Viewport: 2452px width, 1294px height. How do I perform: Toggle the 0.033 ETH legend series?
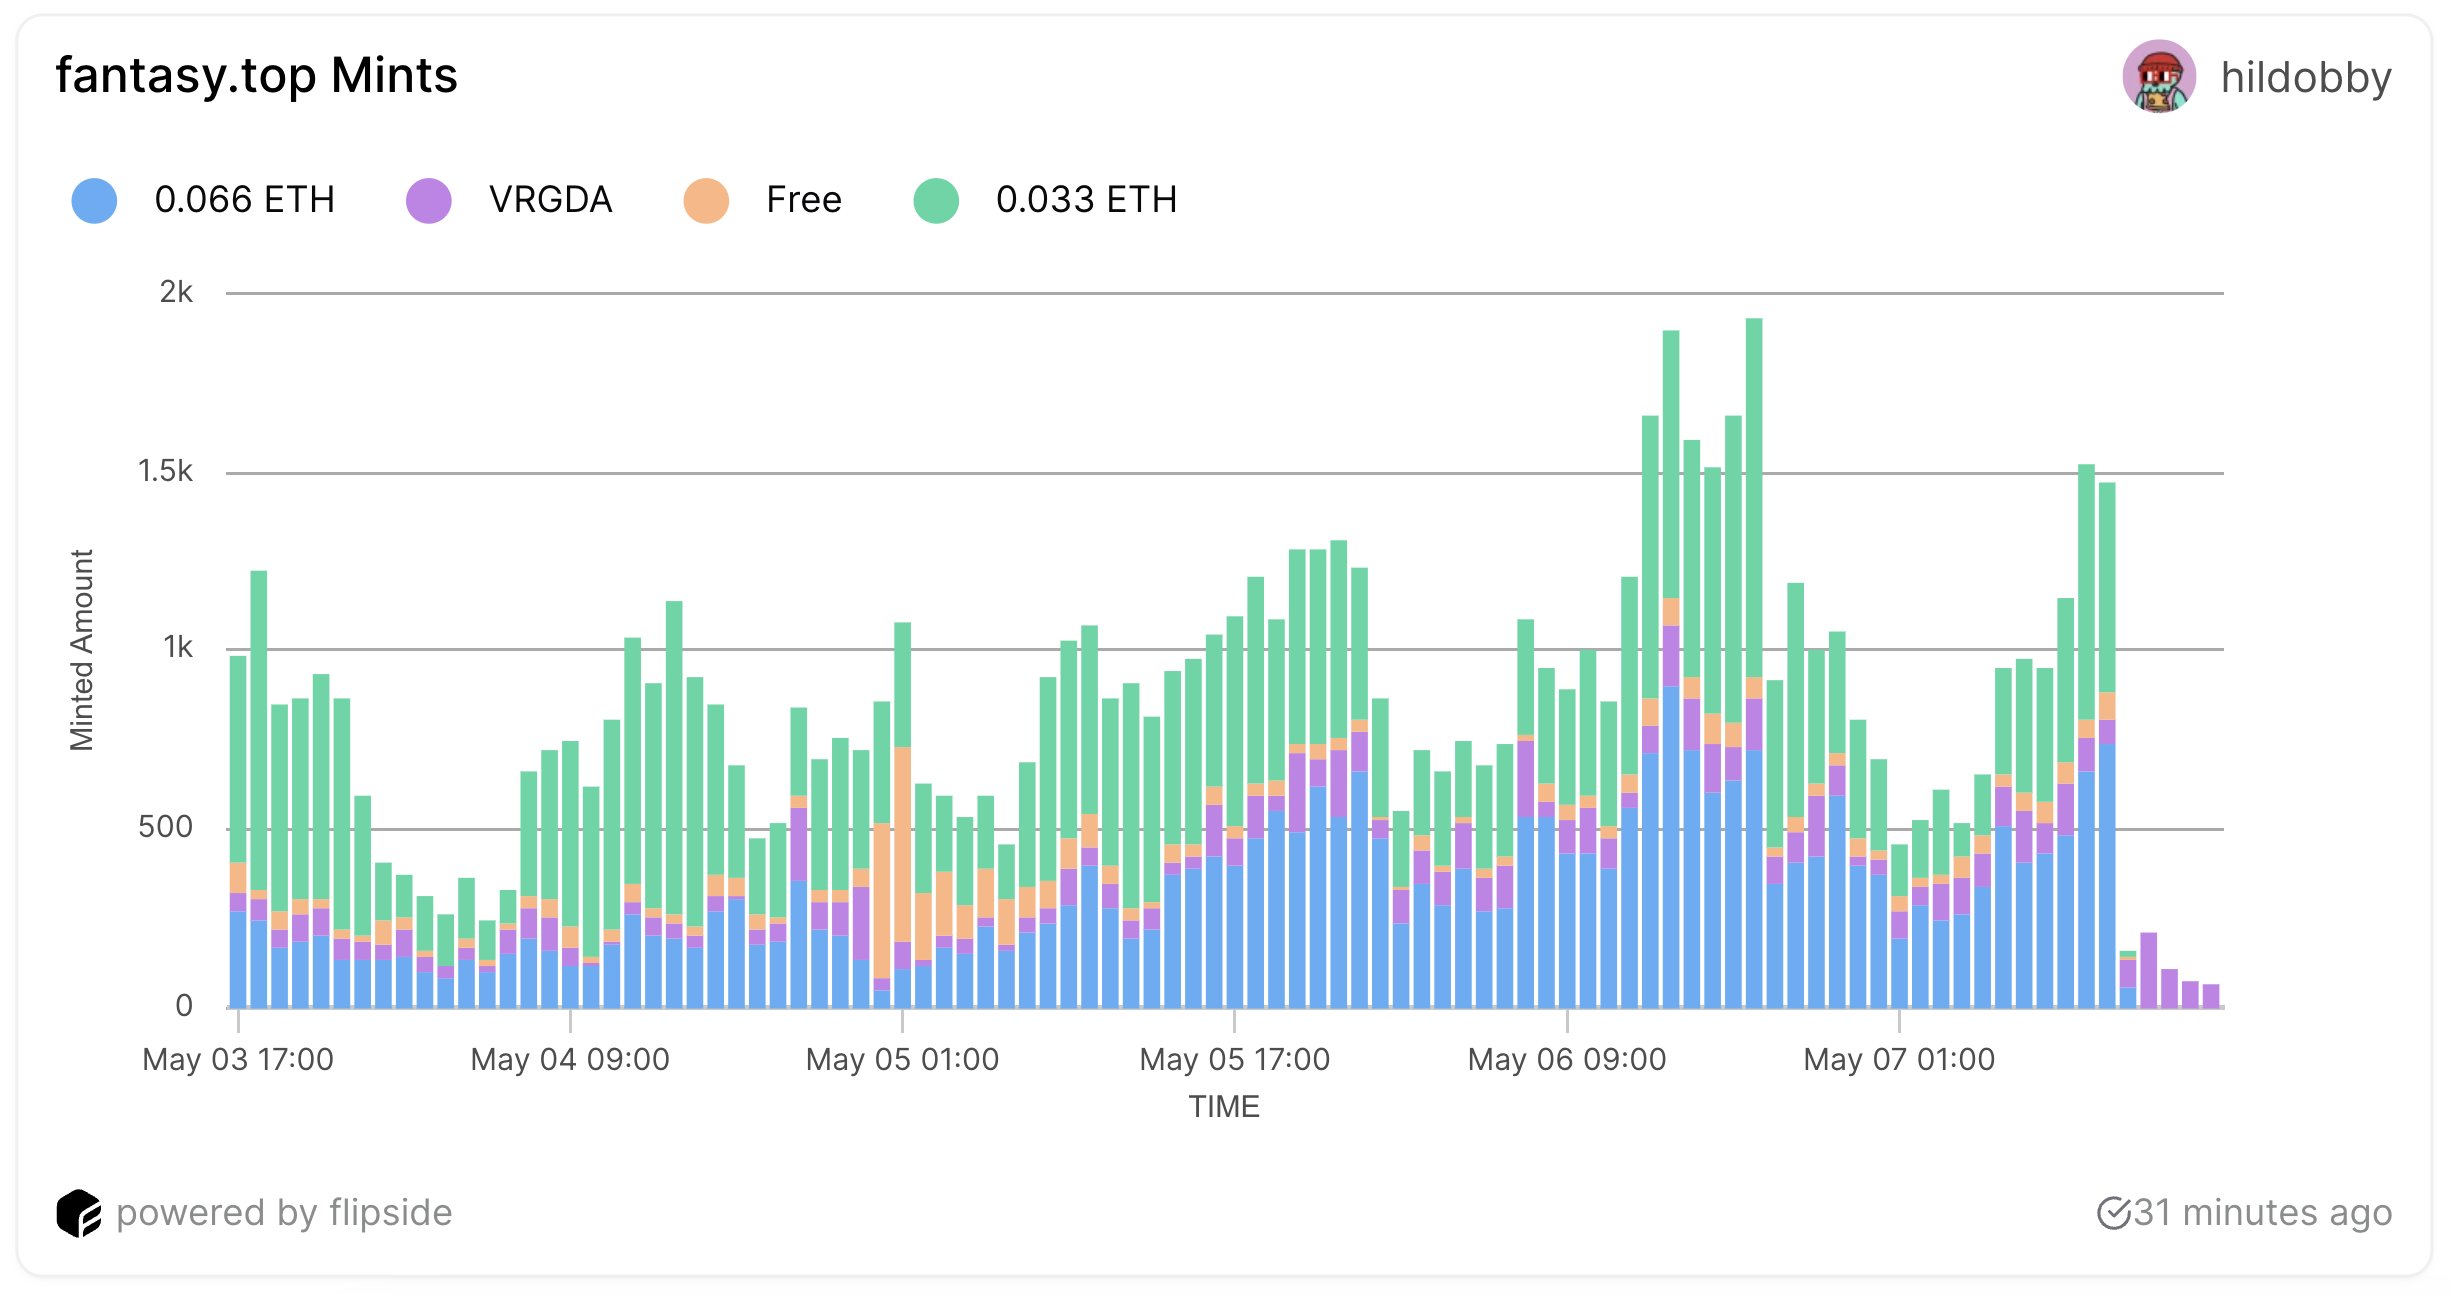pyautogui.click(x=1085, y=200)
